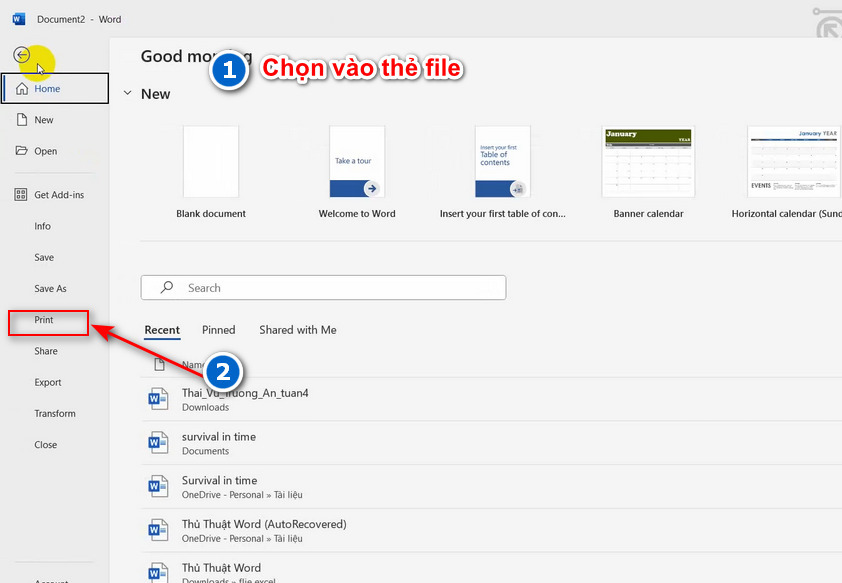Switch to the Pinned tab
The width and height of the screenshot is (842, 583).
coord(218,330)
